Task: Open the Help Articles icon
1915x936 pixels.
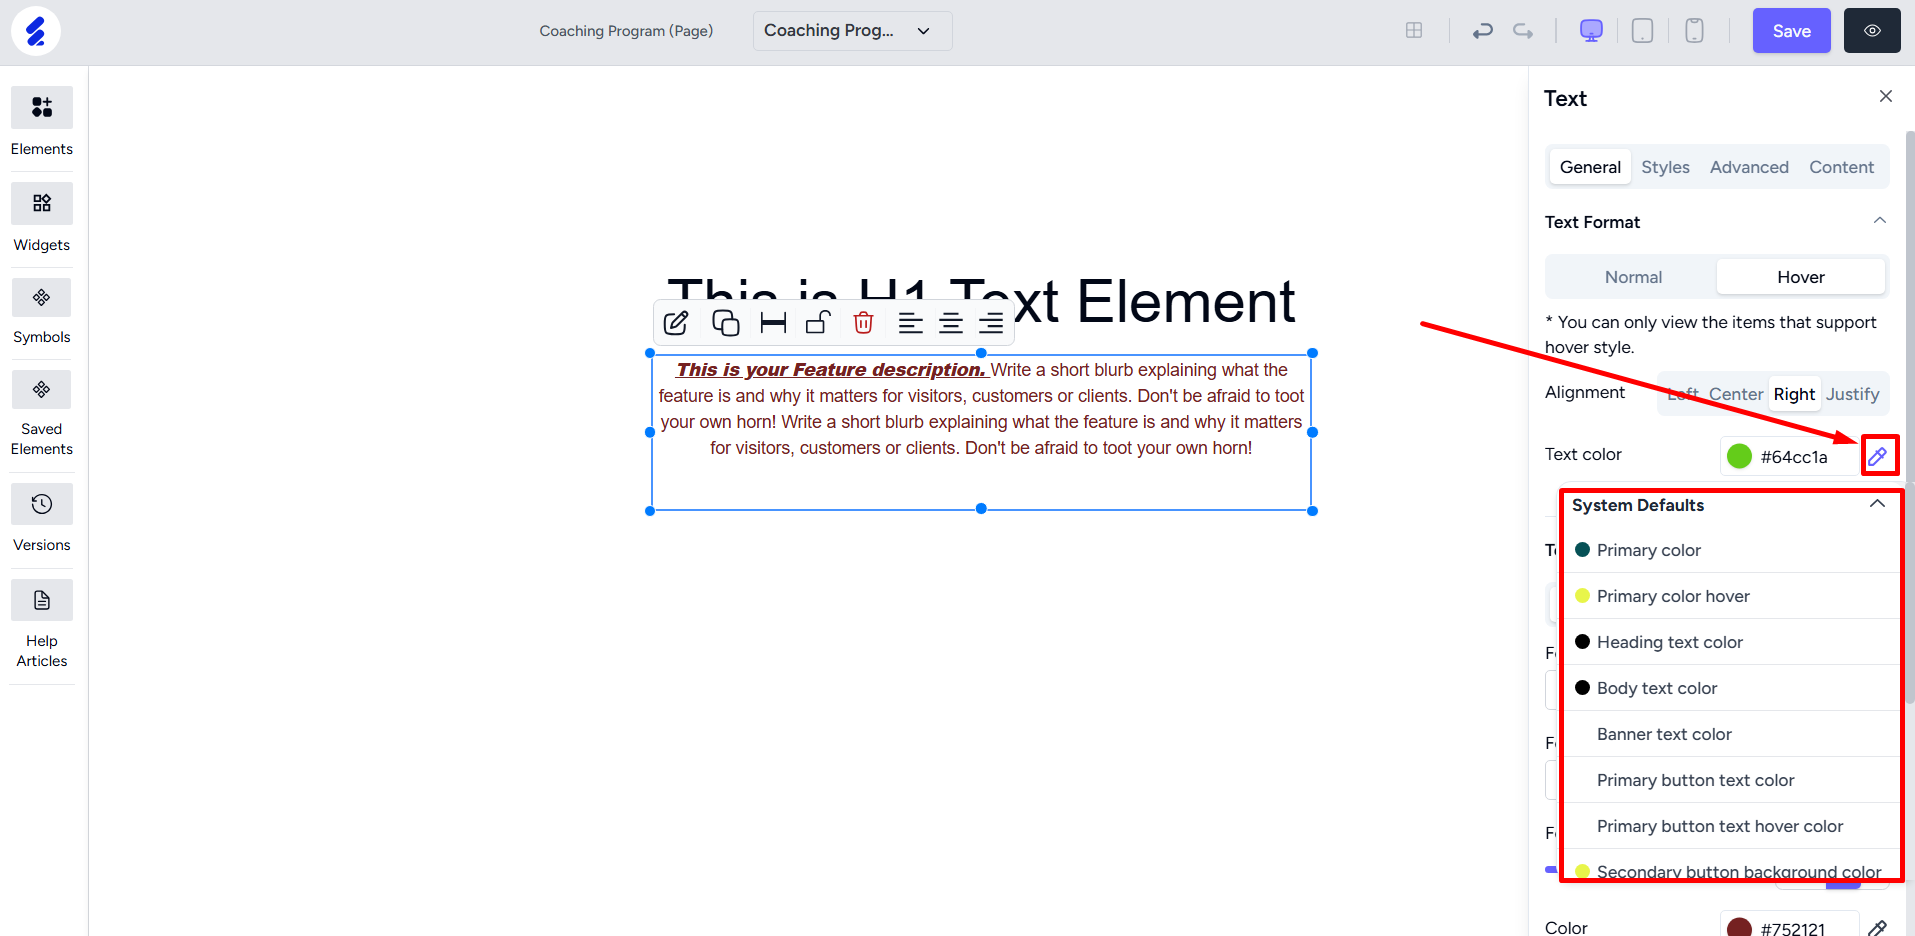Action: pyautogui.click(x=42, y=600)
